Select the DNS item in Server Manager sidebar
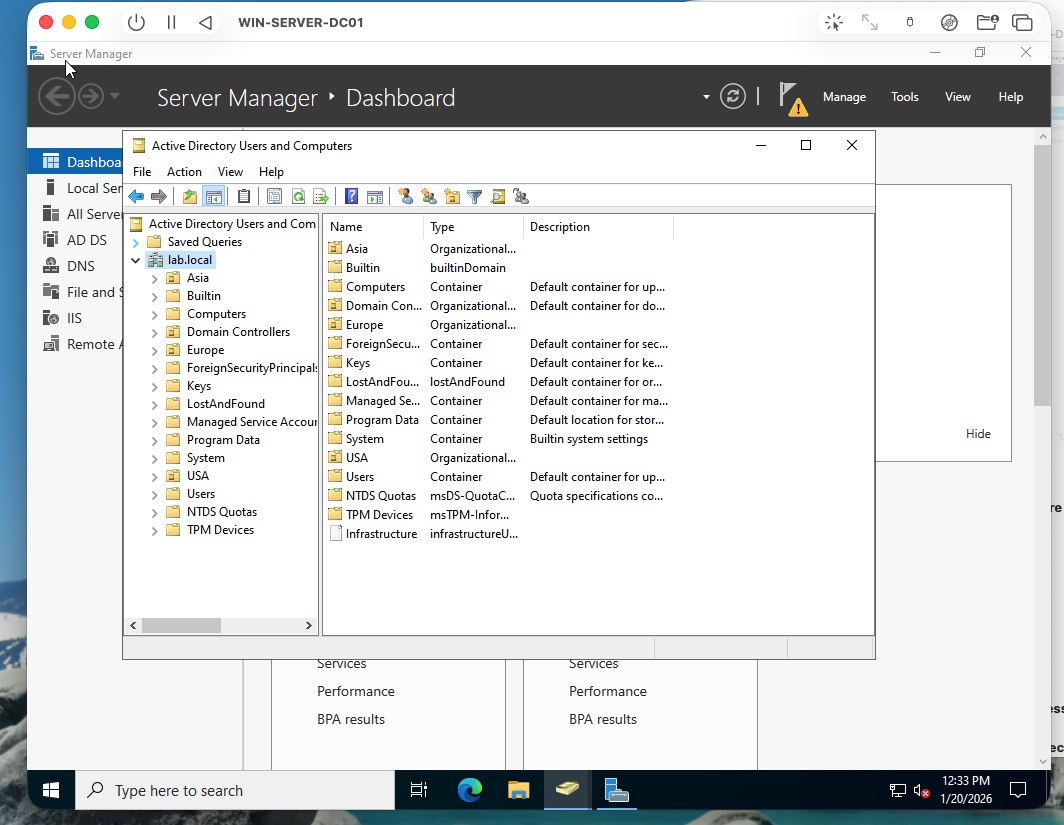The image size is (1064, 825). [x=81, y=266]
